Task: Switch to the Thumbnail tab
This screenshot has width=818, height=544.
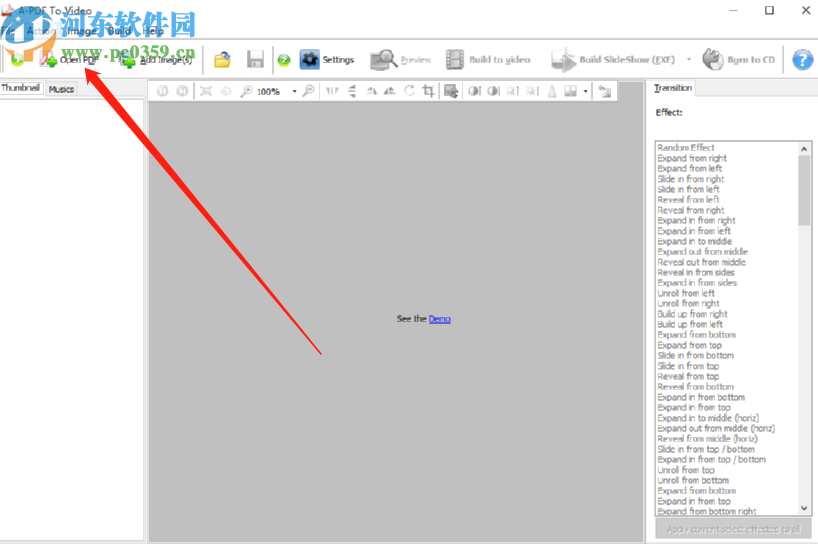Action: coord(21,88)
